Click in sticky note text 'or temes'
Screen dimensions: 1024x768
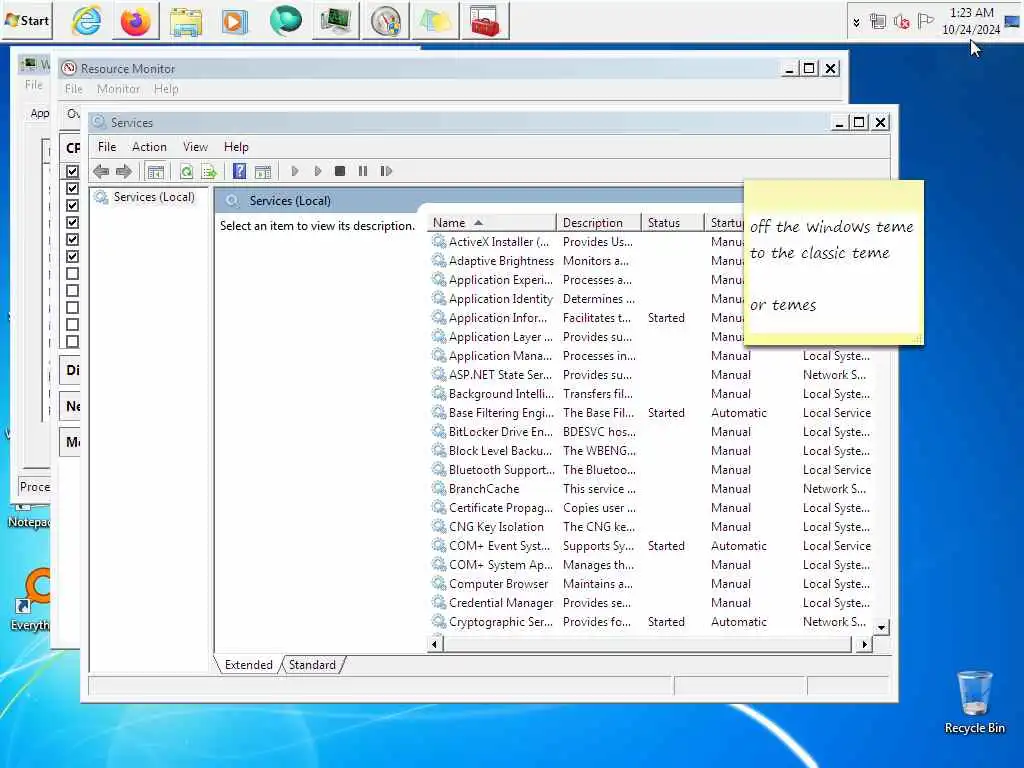click(783, 305)
